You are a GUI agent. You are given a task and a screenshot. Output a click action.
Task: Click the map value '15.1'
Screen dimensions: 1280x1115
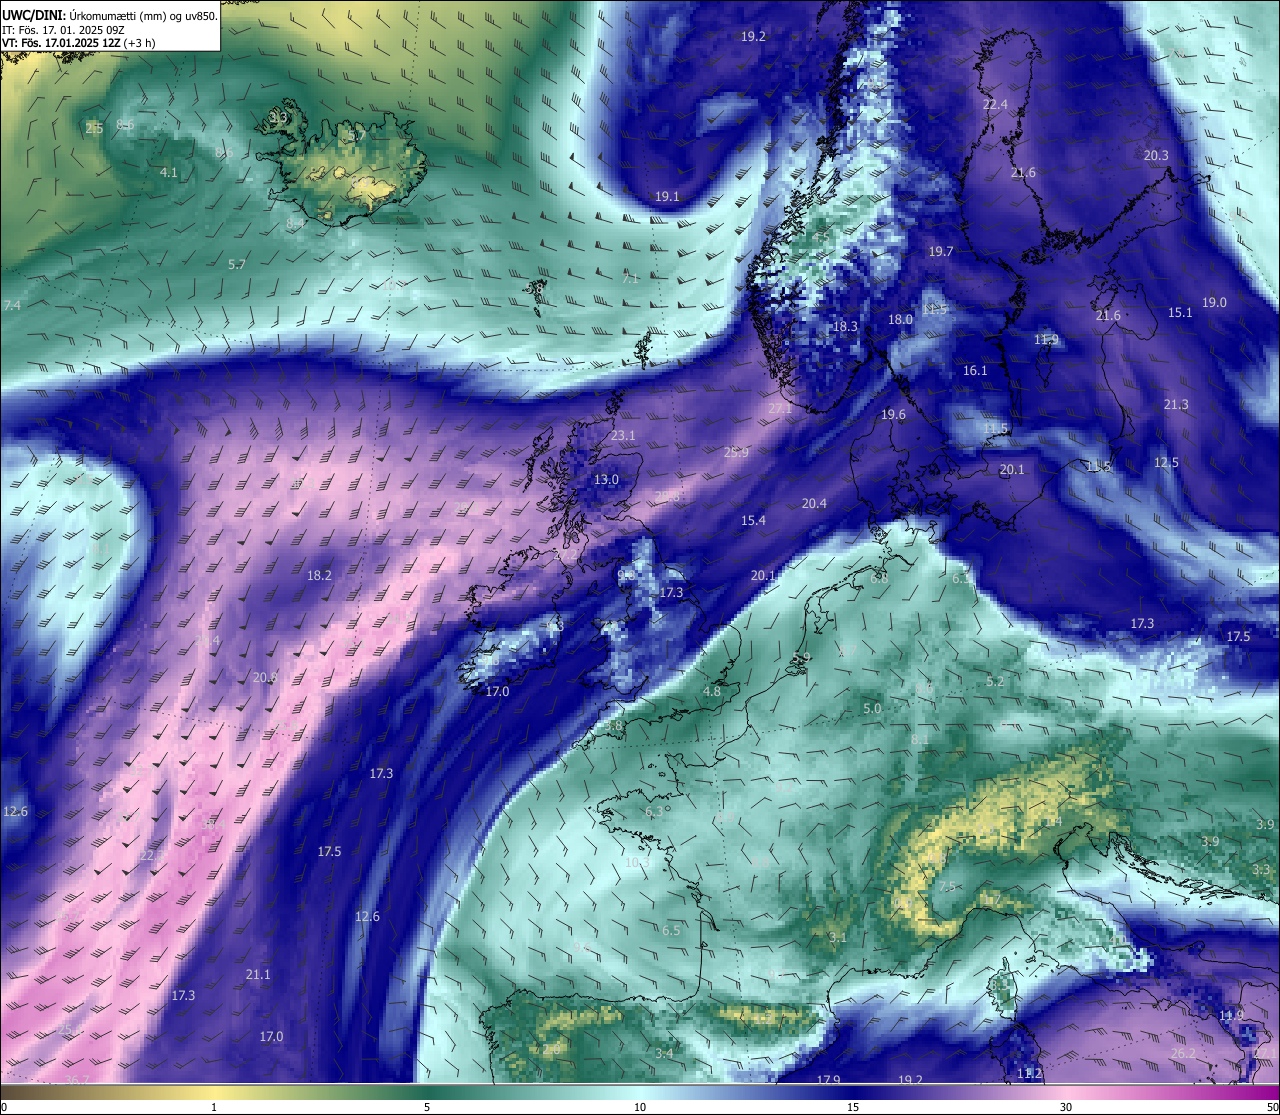tap(1180, 312)
